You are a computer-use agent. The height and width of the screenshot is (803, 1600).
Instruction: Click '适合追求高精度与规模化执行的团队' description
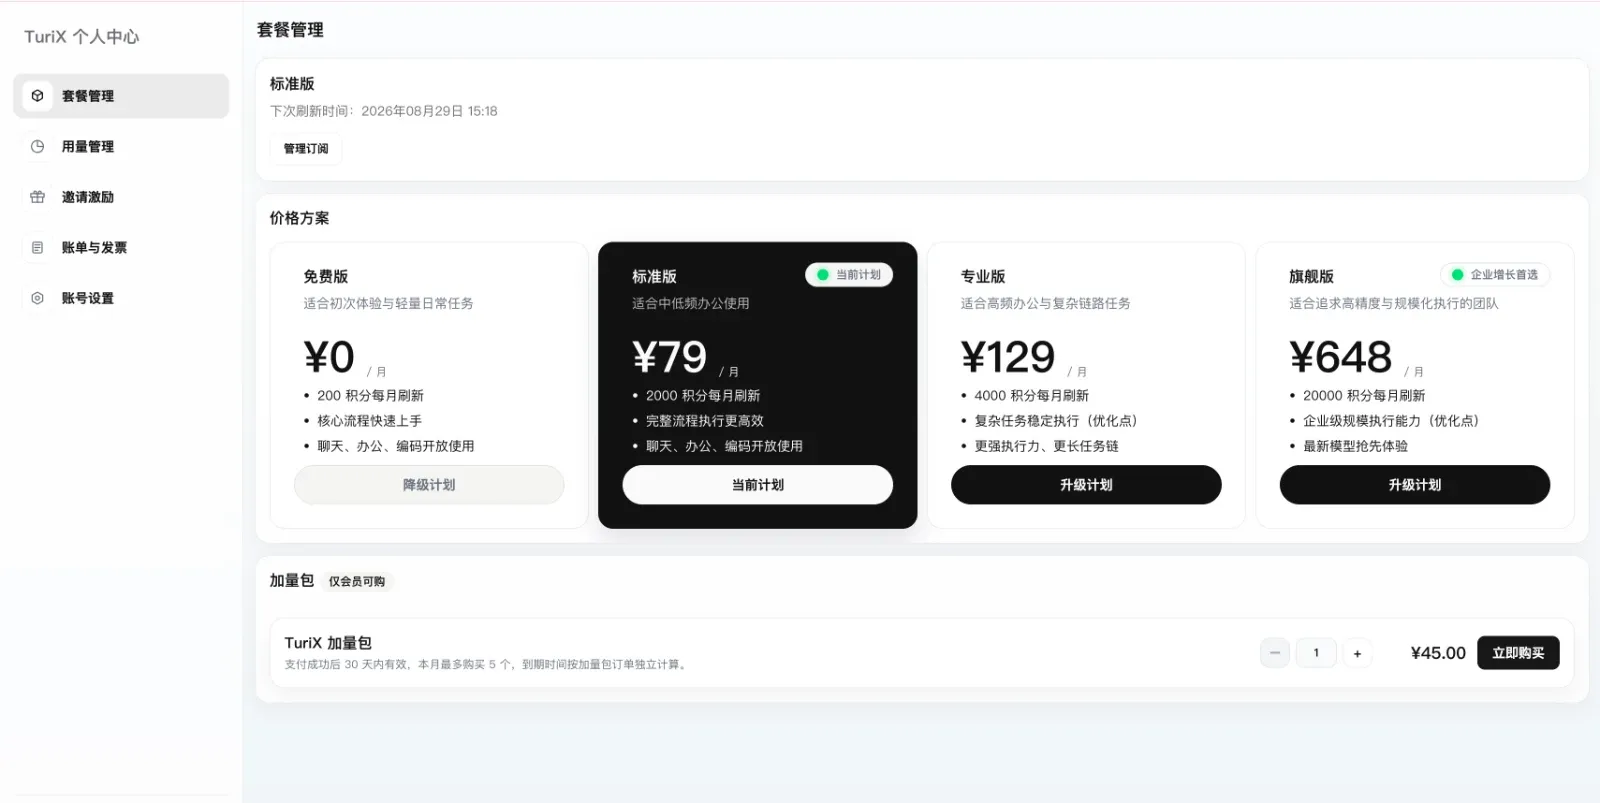(1393, 303)
